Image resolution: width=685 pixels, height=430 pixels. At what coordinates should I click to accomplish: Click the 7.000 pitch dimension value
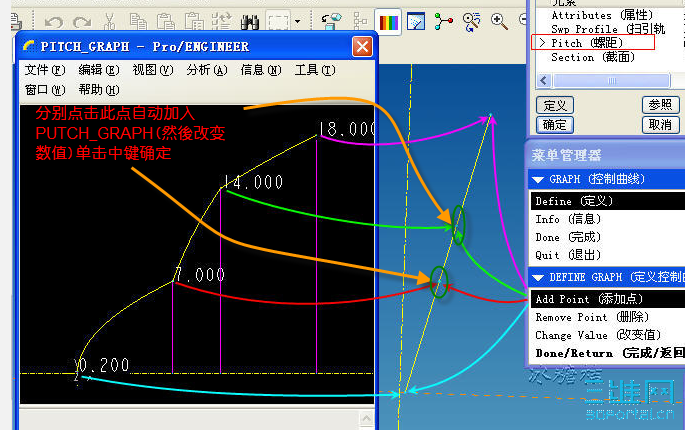tap(200, 275)
